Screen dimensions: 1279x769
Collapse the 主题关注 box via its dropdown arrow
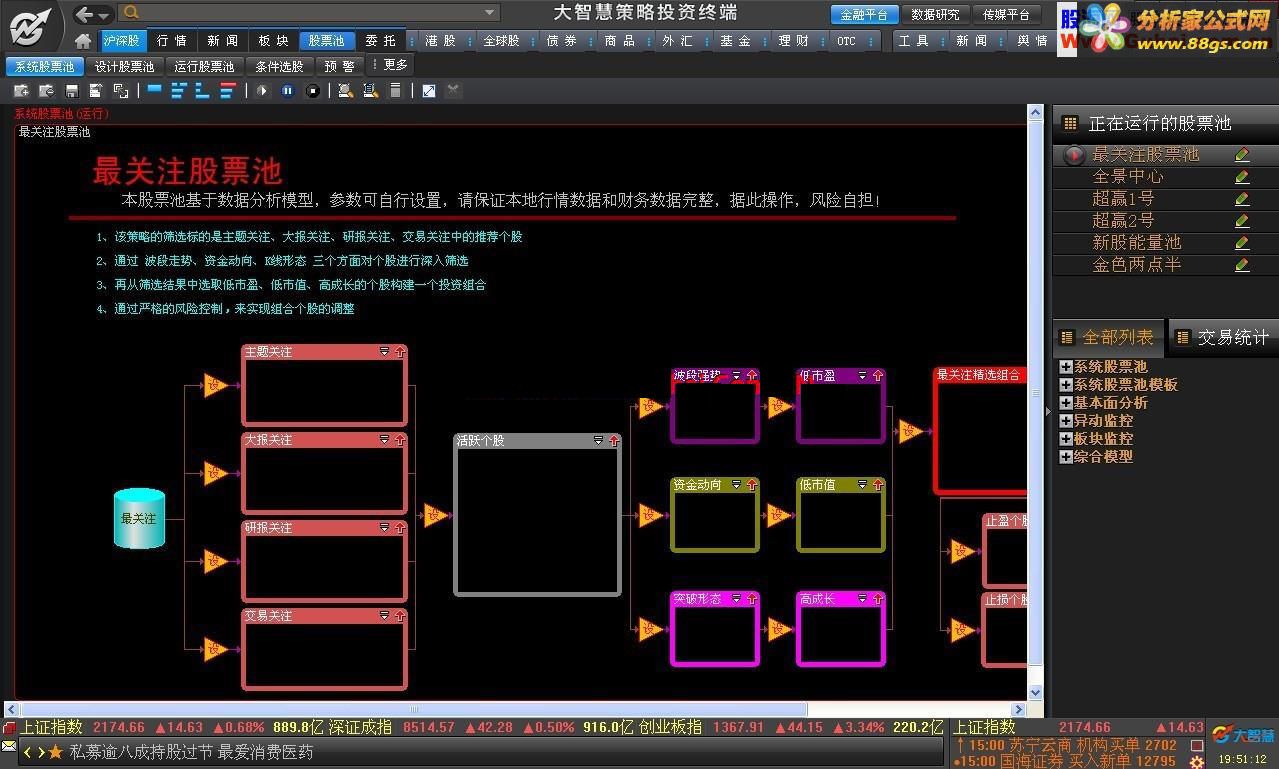click(384, 352)
